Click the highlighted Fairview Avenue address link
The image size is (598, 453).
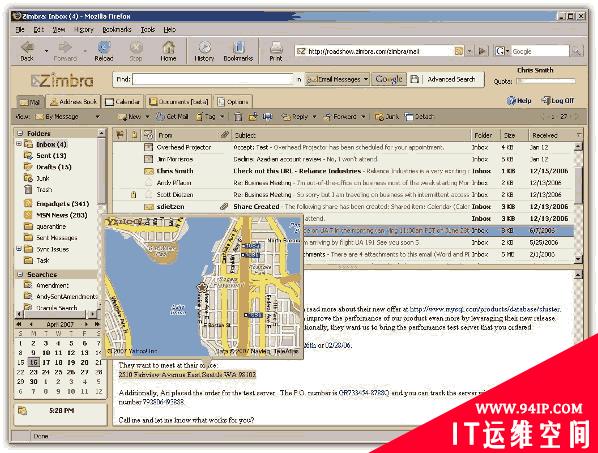(187, 374)
